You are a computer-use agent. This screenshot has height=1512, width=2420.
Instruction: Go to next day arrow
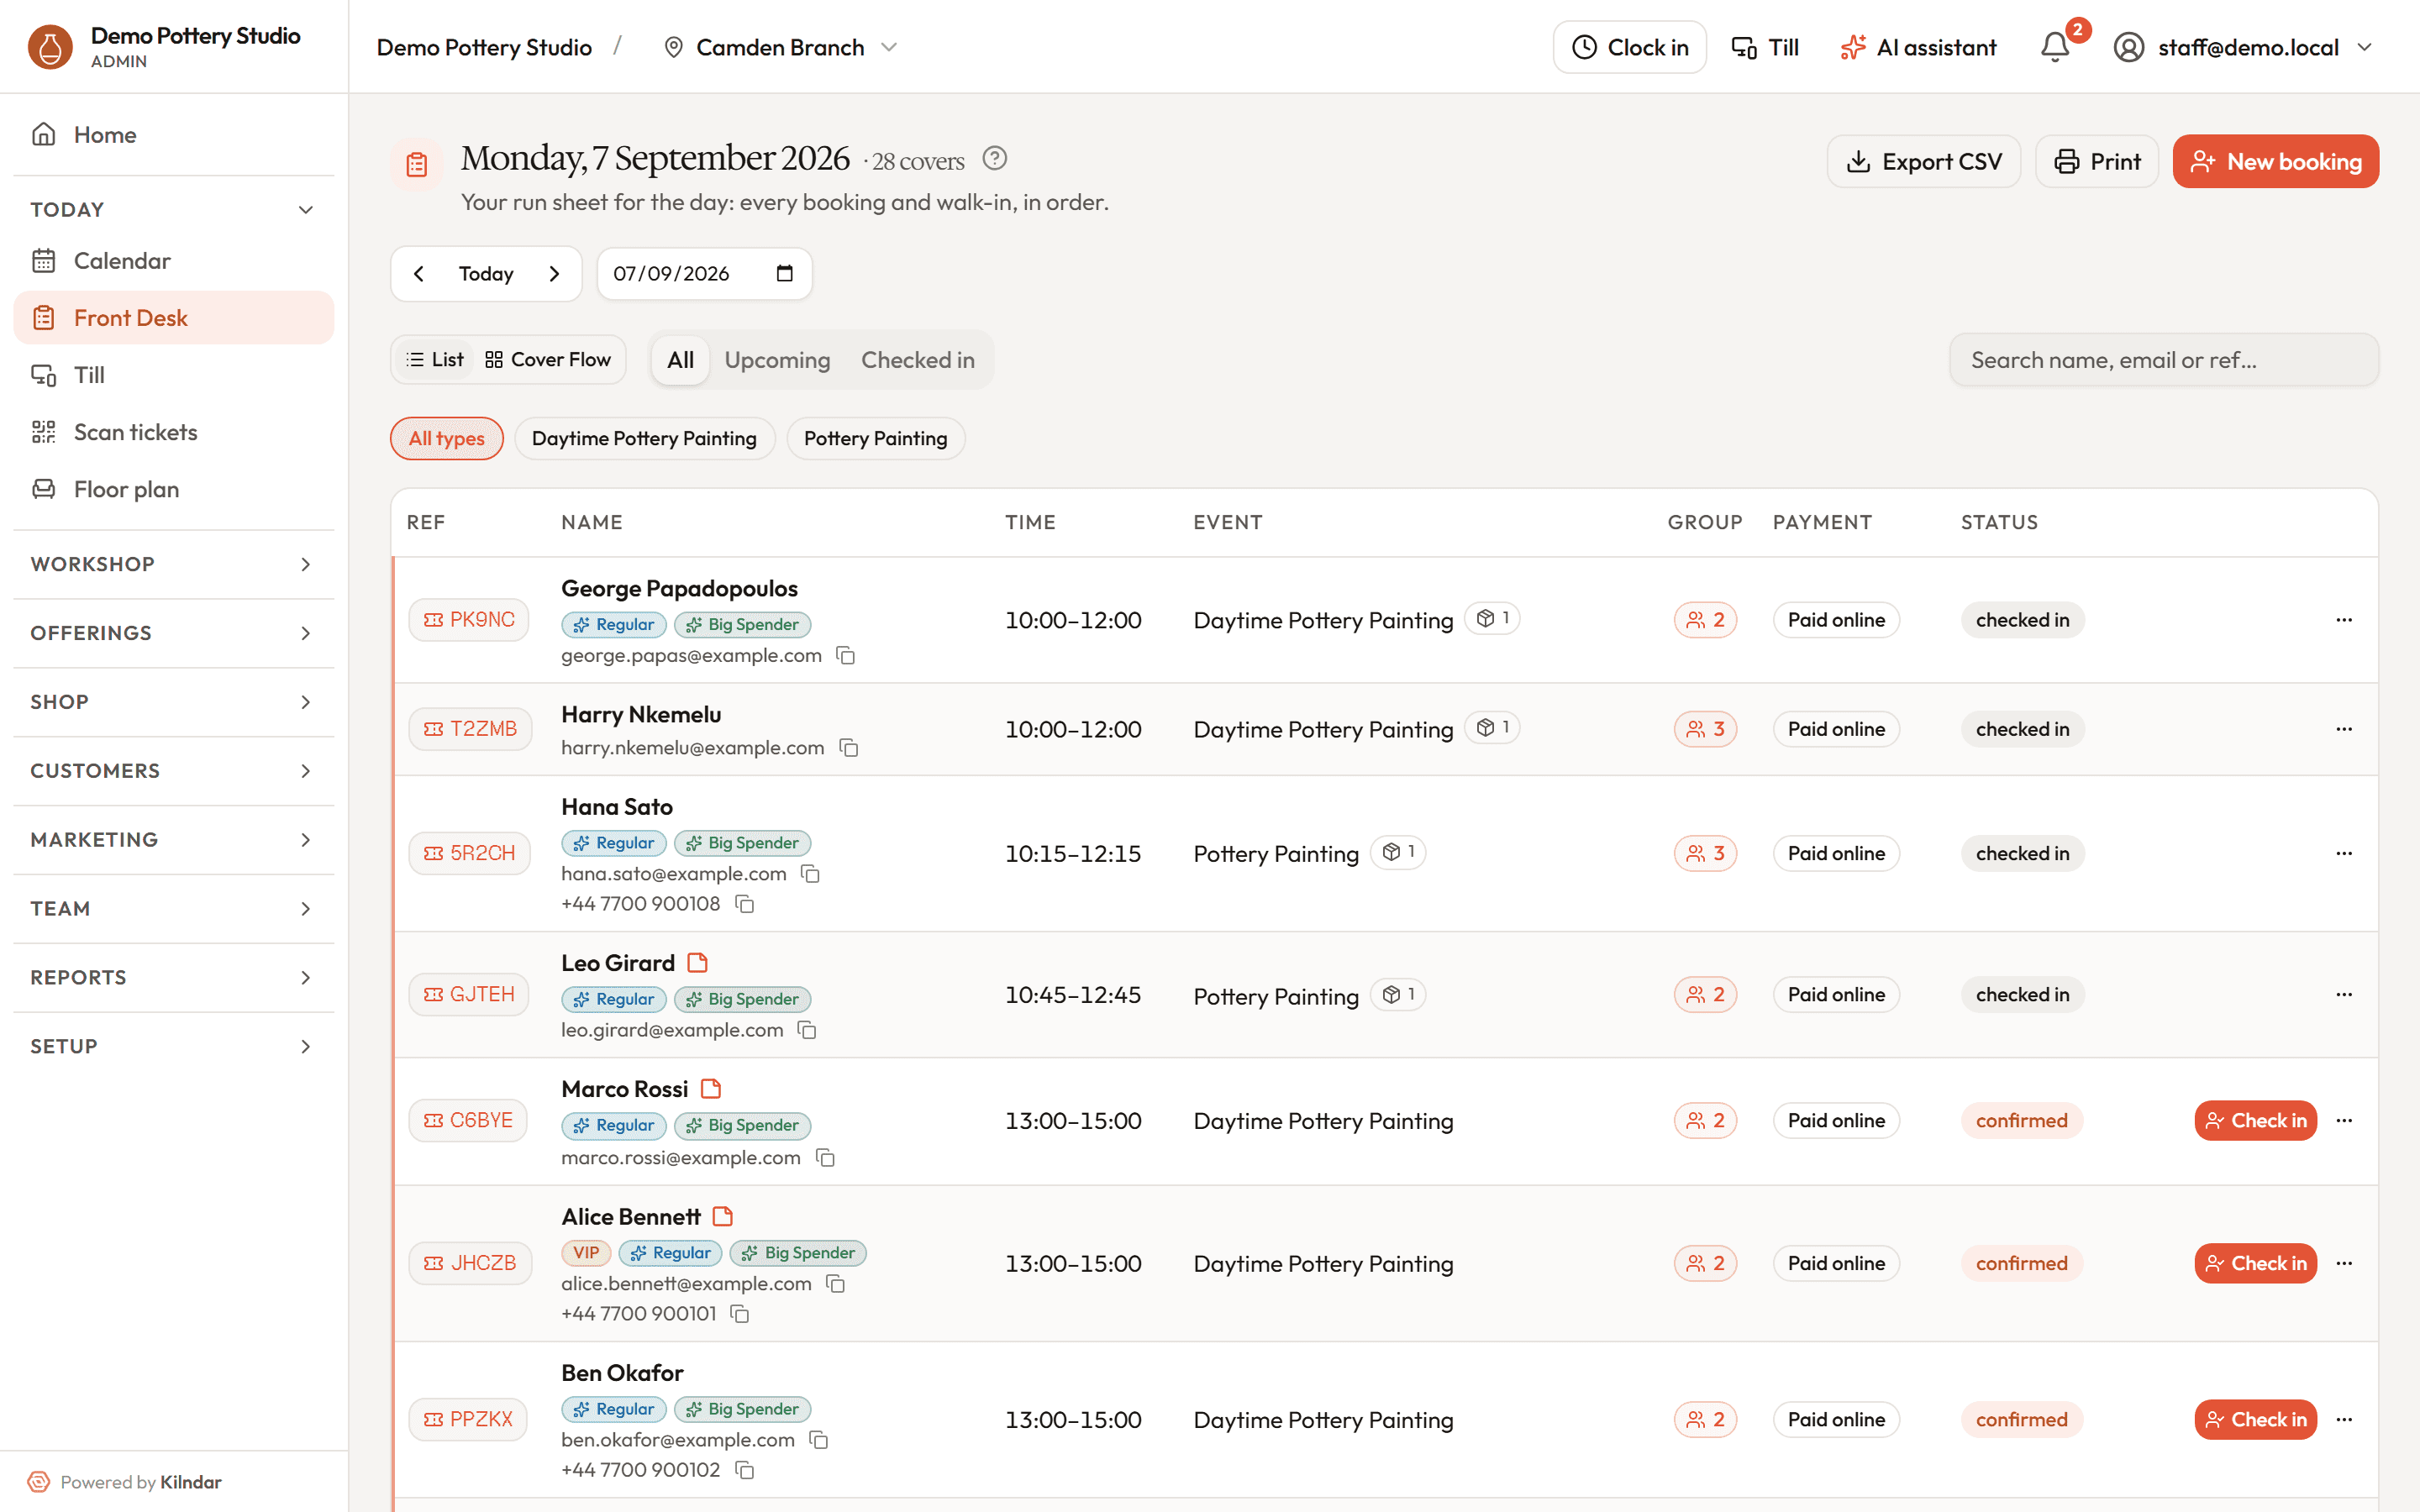pos(554,274)
